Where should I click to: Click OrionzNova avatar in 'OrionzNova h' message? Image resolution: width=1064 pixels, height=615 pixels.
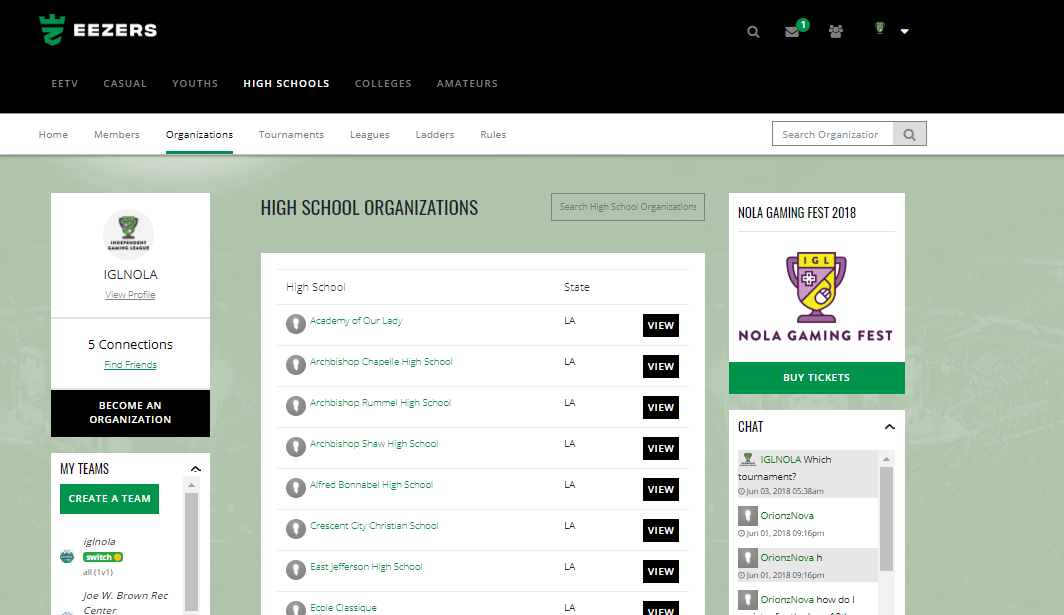click(x=748, y=558)
